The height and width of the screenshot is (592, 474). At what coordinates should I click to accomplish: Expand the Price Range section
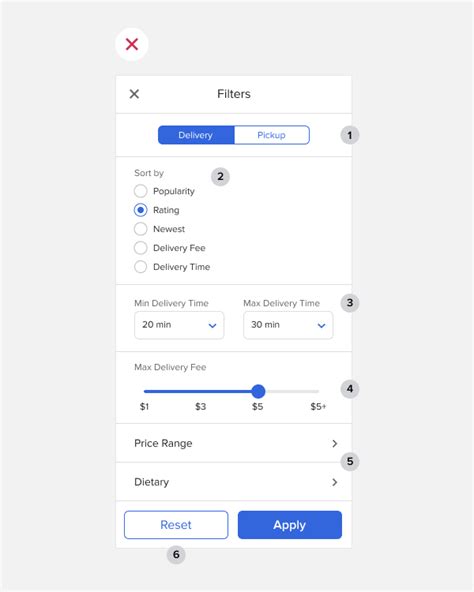point(234,443)
